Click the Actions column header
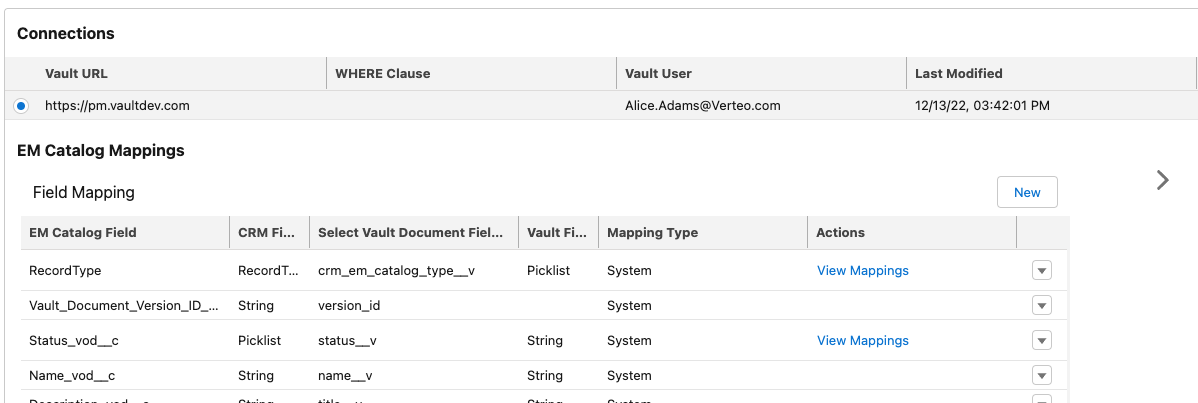 840,232
